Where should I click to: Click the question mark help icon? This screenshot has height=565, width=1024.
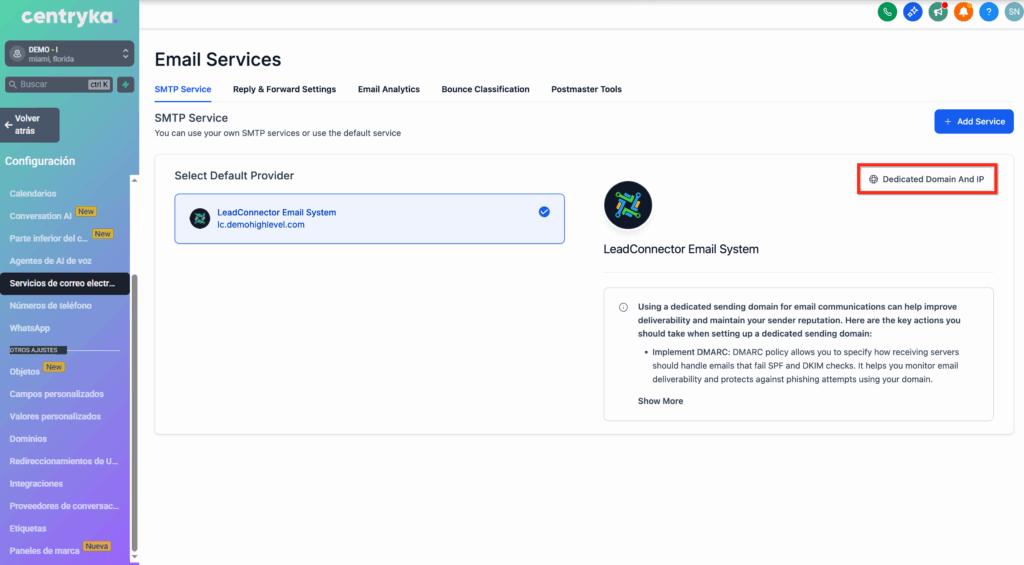click(988, 12)
